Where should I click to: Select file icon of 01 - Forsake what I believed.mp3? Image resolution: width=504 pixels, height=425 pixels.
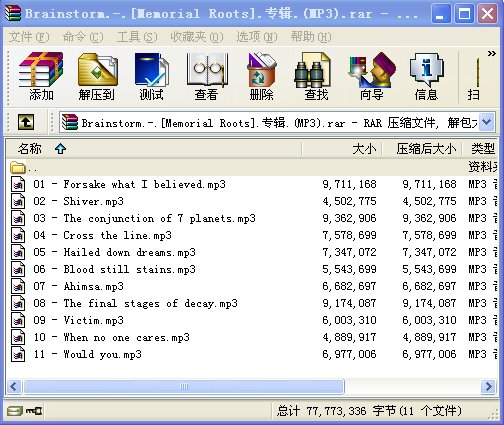tap(18, 184)
